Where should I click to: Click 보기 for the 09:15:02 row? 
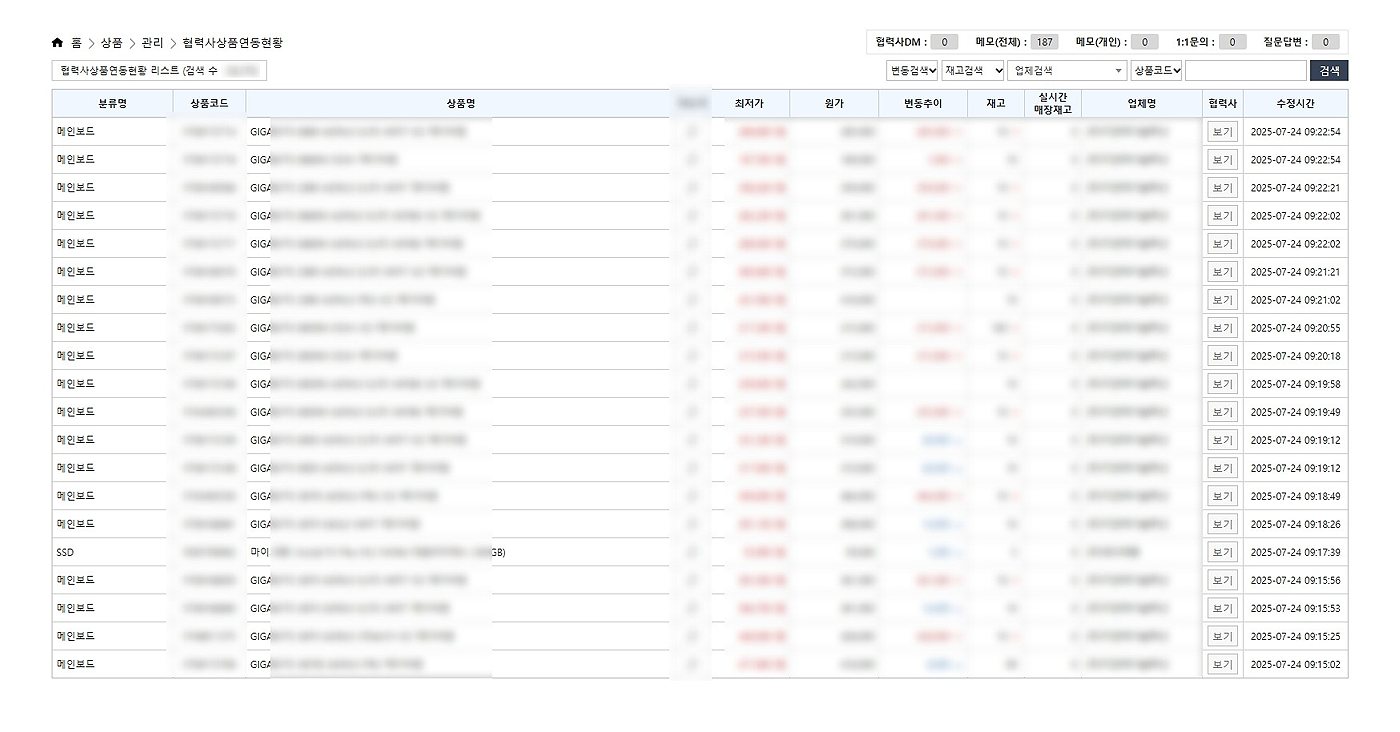1222,664
